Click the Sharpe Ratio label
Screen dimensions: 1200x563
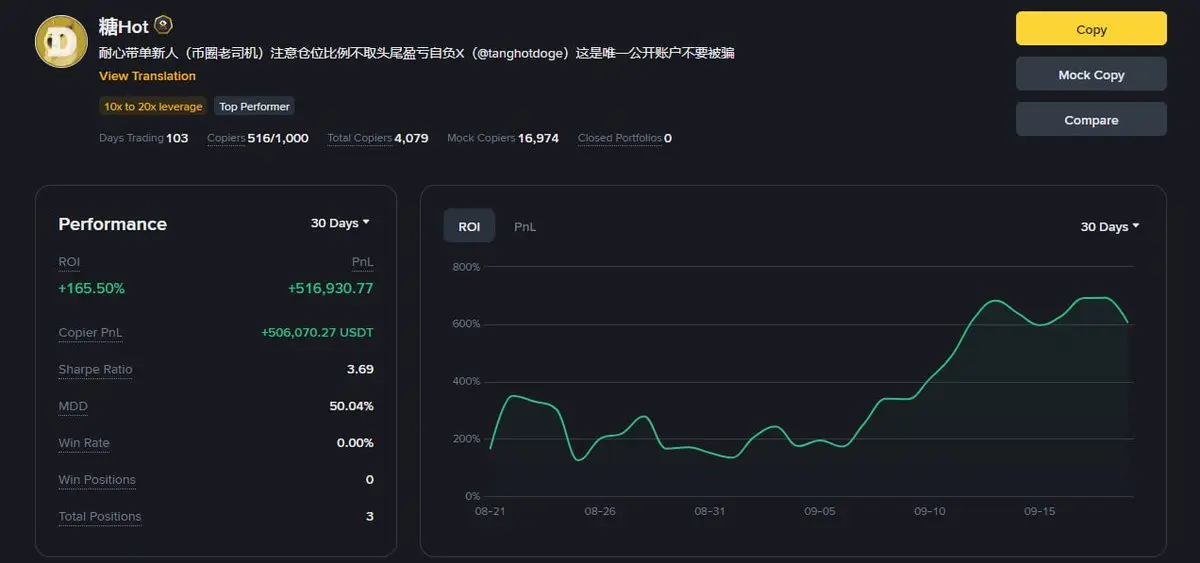[95, 369]
